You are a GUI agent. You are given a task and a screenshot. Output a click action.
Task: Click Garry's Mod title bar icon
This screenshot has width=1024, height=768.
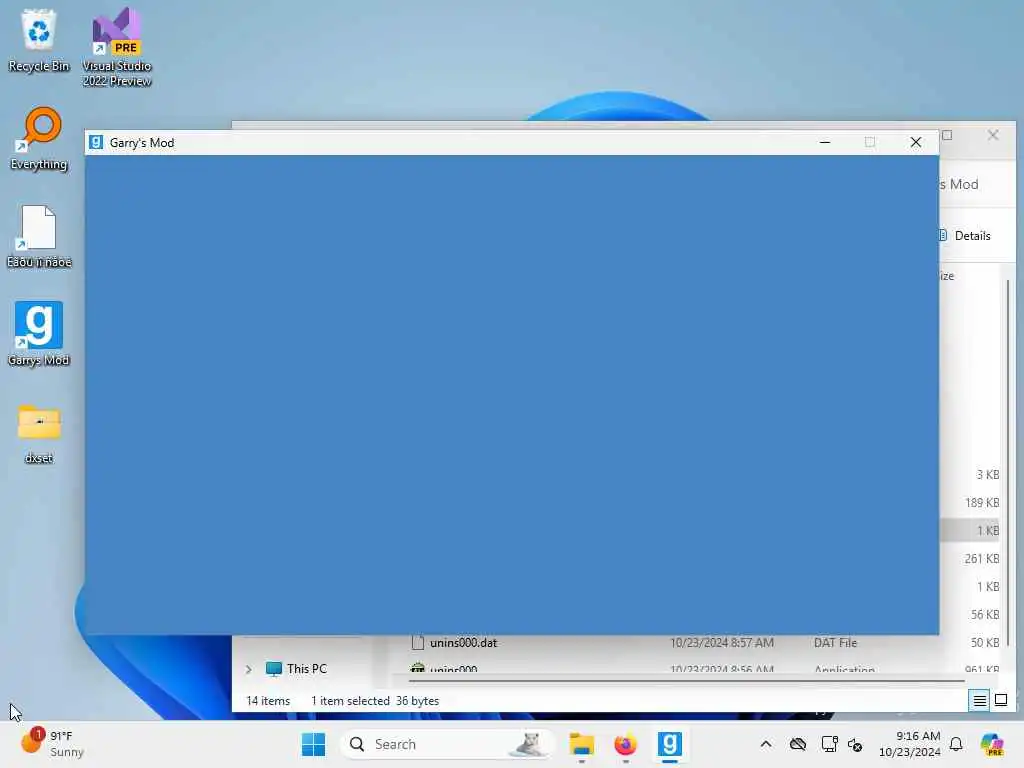coord(96,142)
